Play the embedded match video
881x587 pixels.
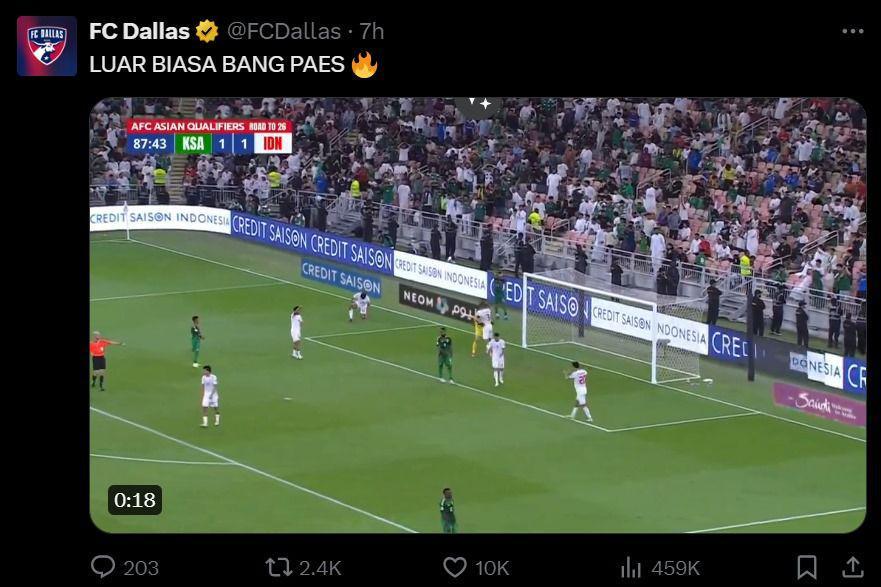[x=478, y=315]
